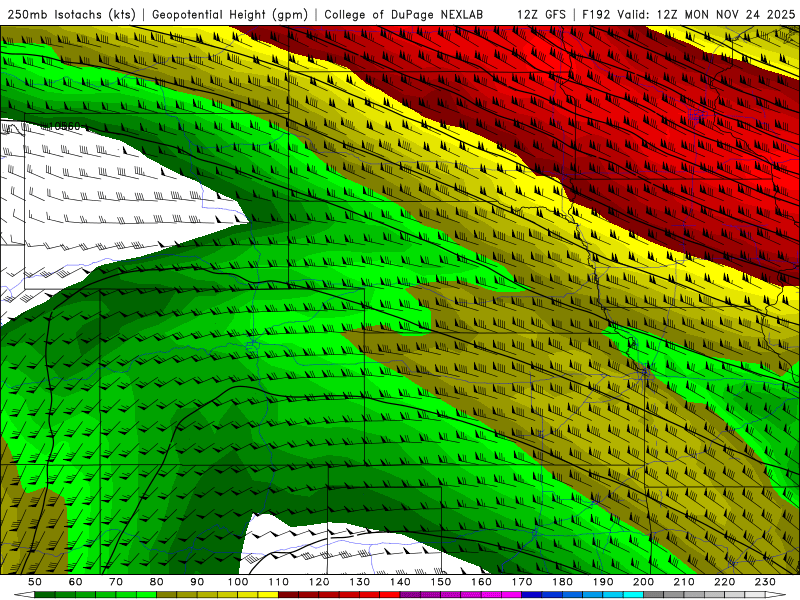Click the colorbar's left arrow end cap
This screenshot has width=800, height=600.
tap(24, 595)
